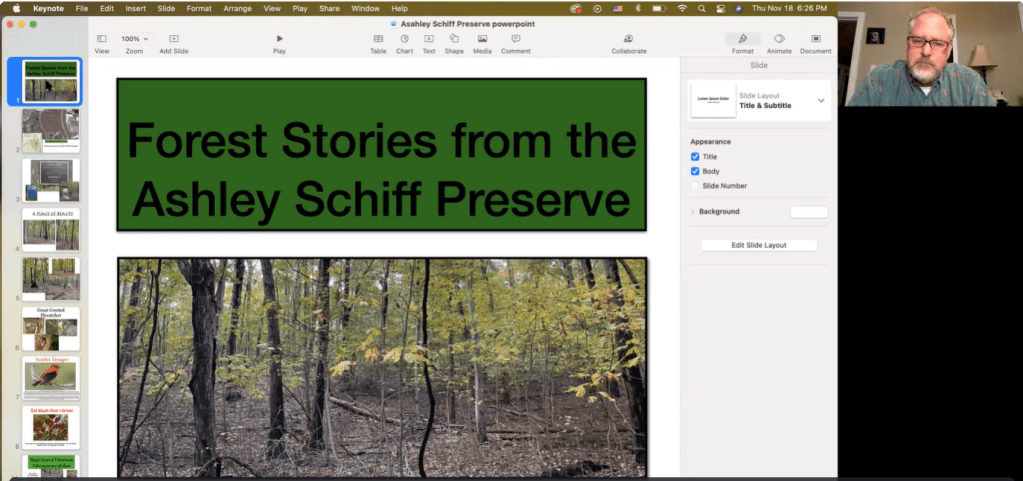The width and height of the screenshot is (1023, 481).
Task: Click the Collaborate icon
Action: [x=628, y=39]
